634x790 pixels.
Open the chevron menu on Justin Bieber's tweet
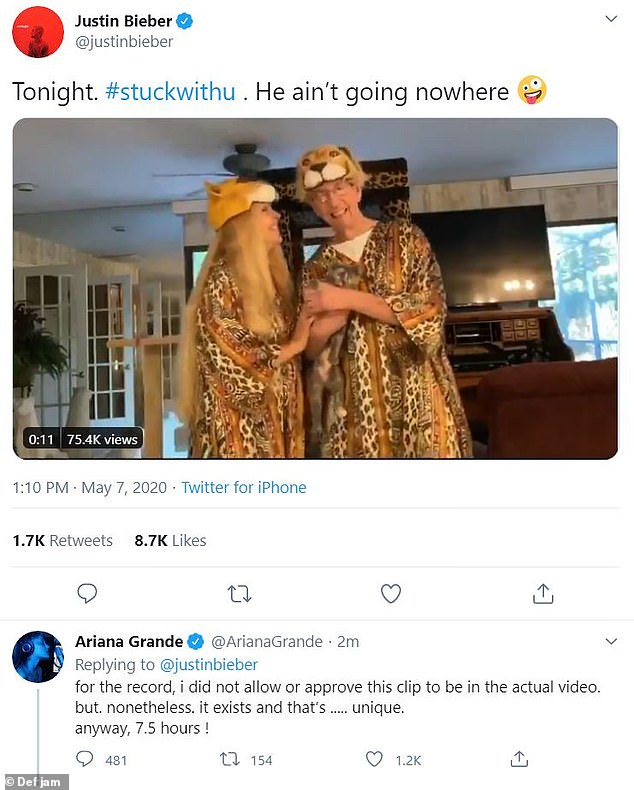click(611, 19)
